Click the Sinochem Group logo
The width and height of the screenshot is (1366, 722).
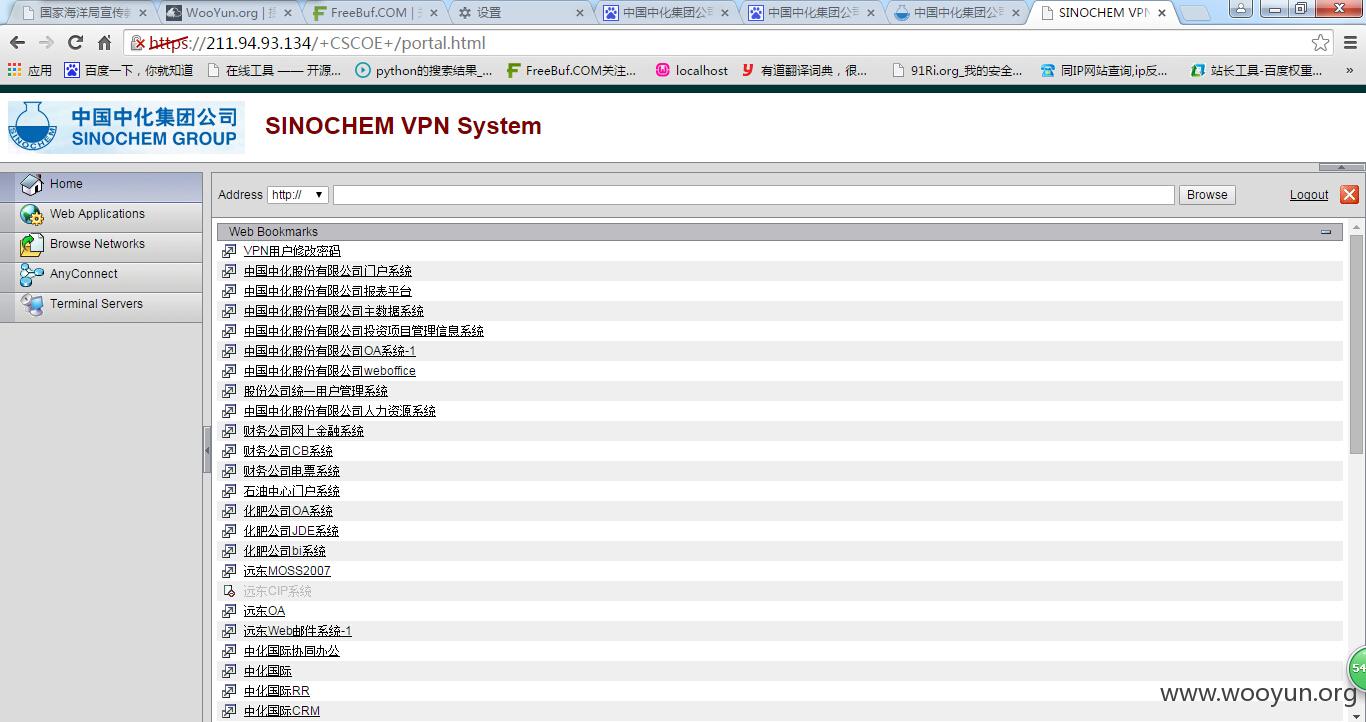point(125,127)
